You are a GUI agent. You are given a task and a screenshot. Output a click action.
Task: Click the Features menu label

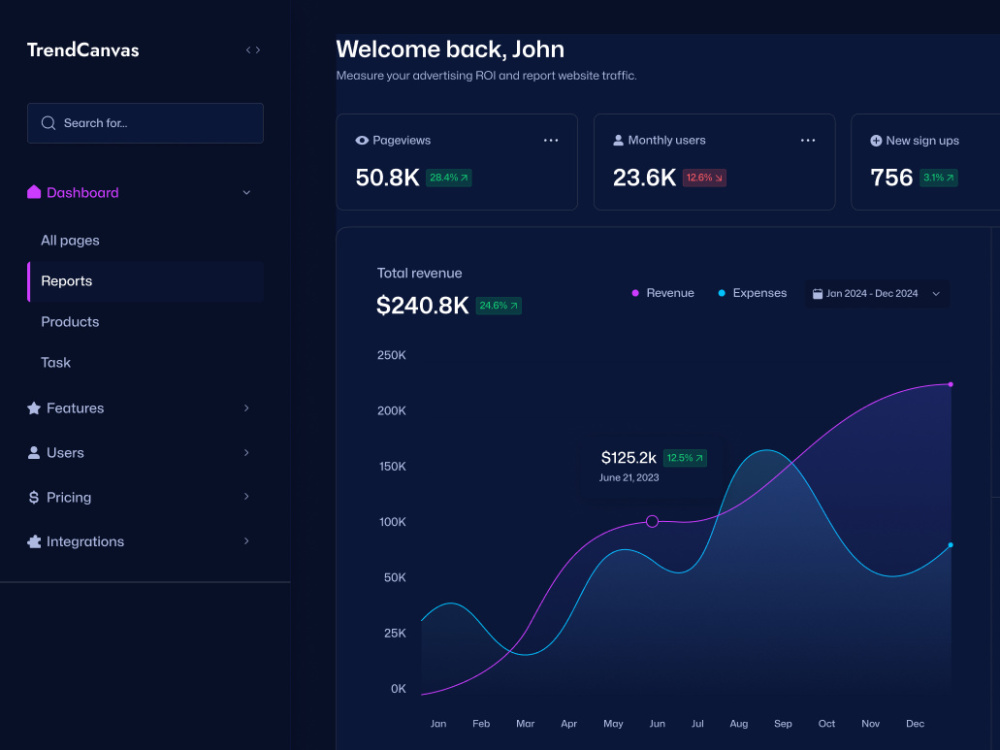click(75, 408)
